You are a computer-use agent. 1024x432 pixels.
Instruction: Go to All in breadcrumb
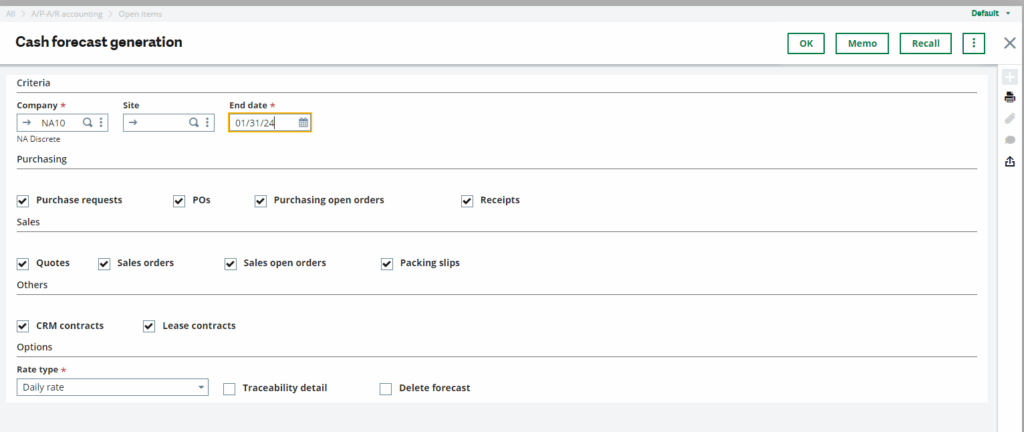click(x=10, y=14)
